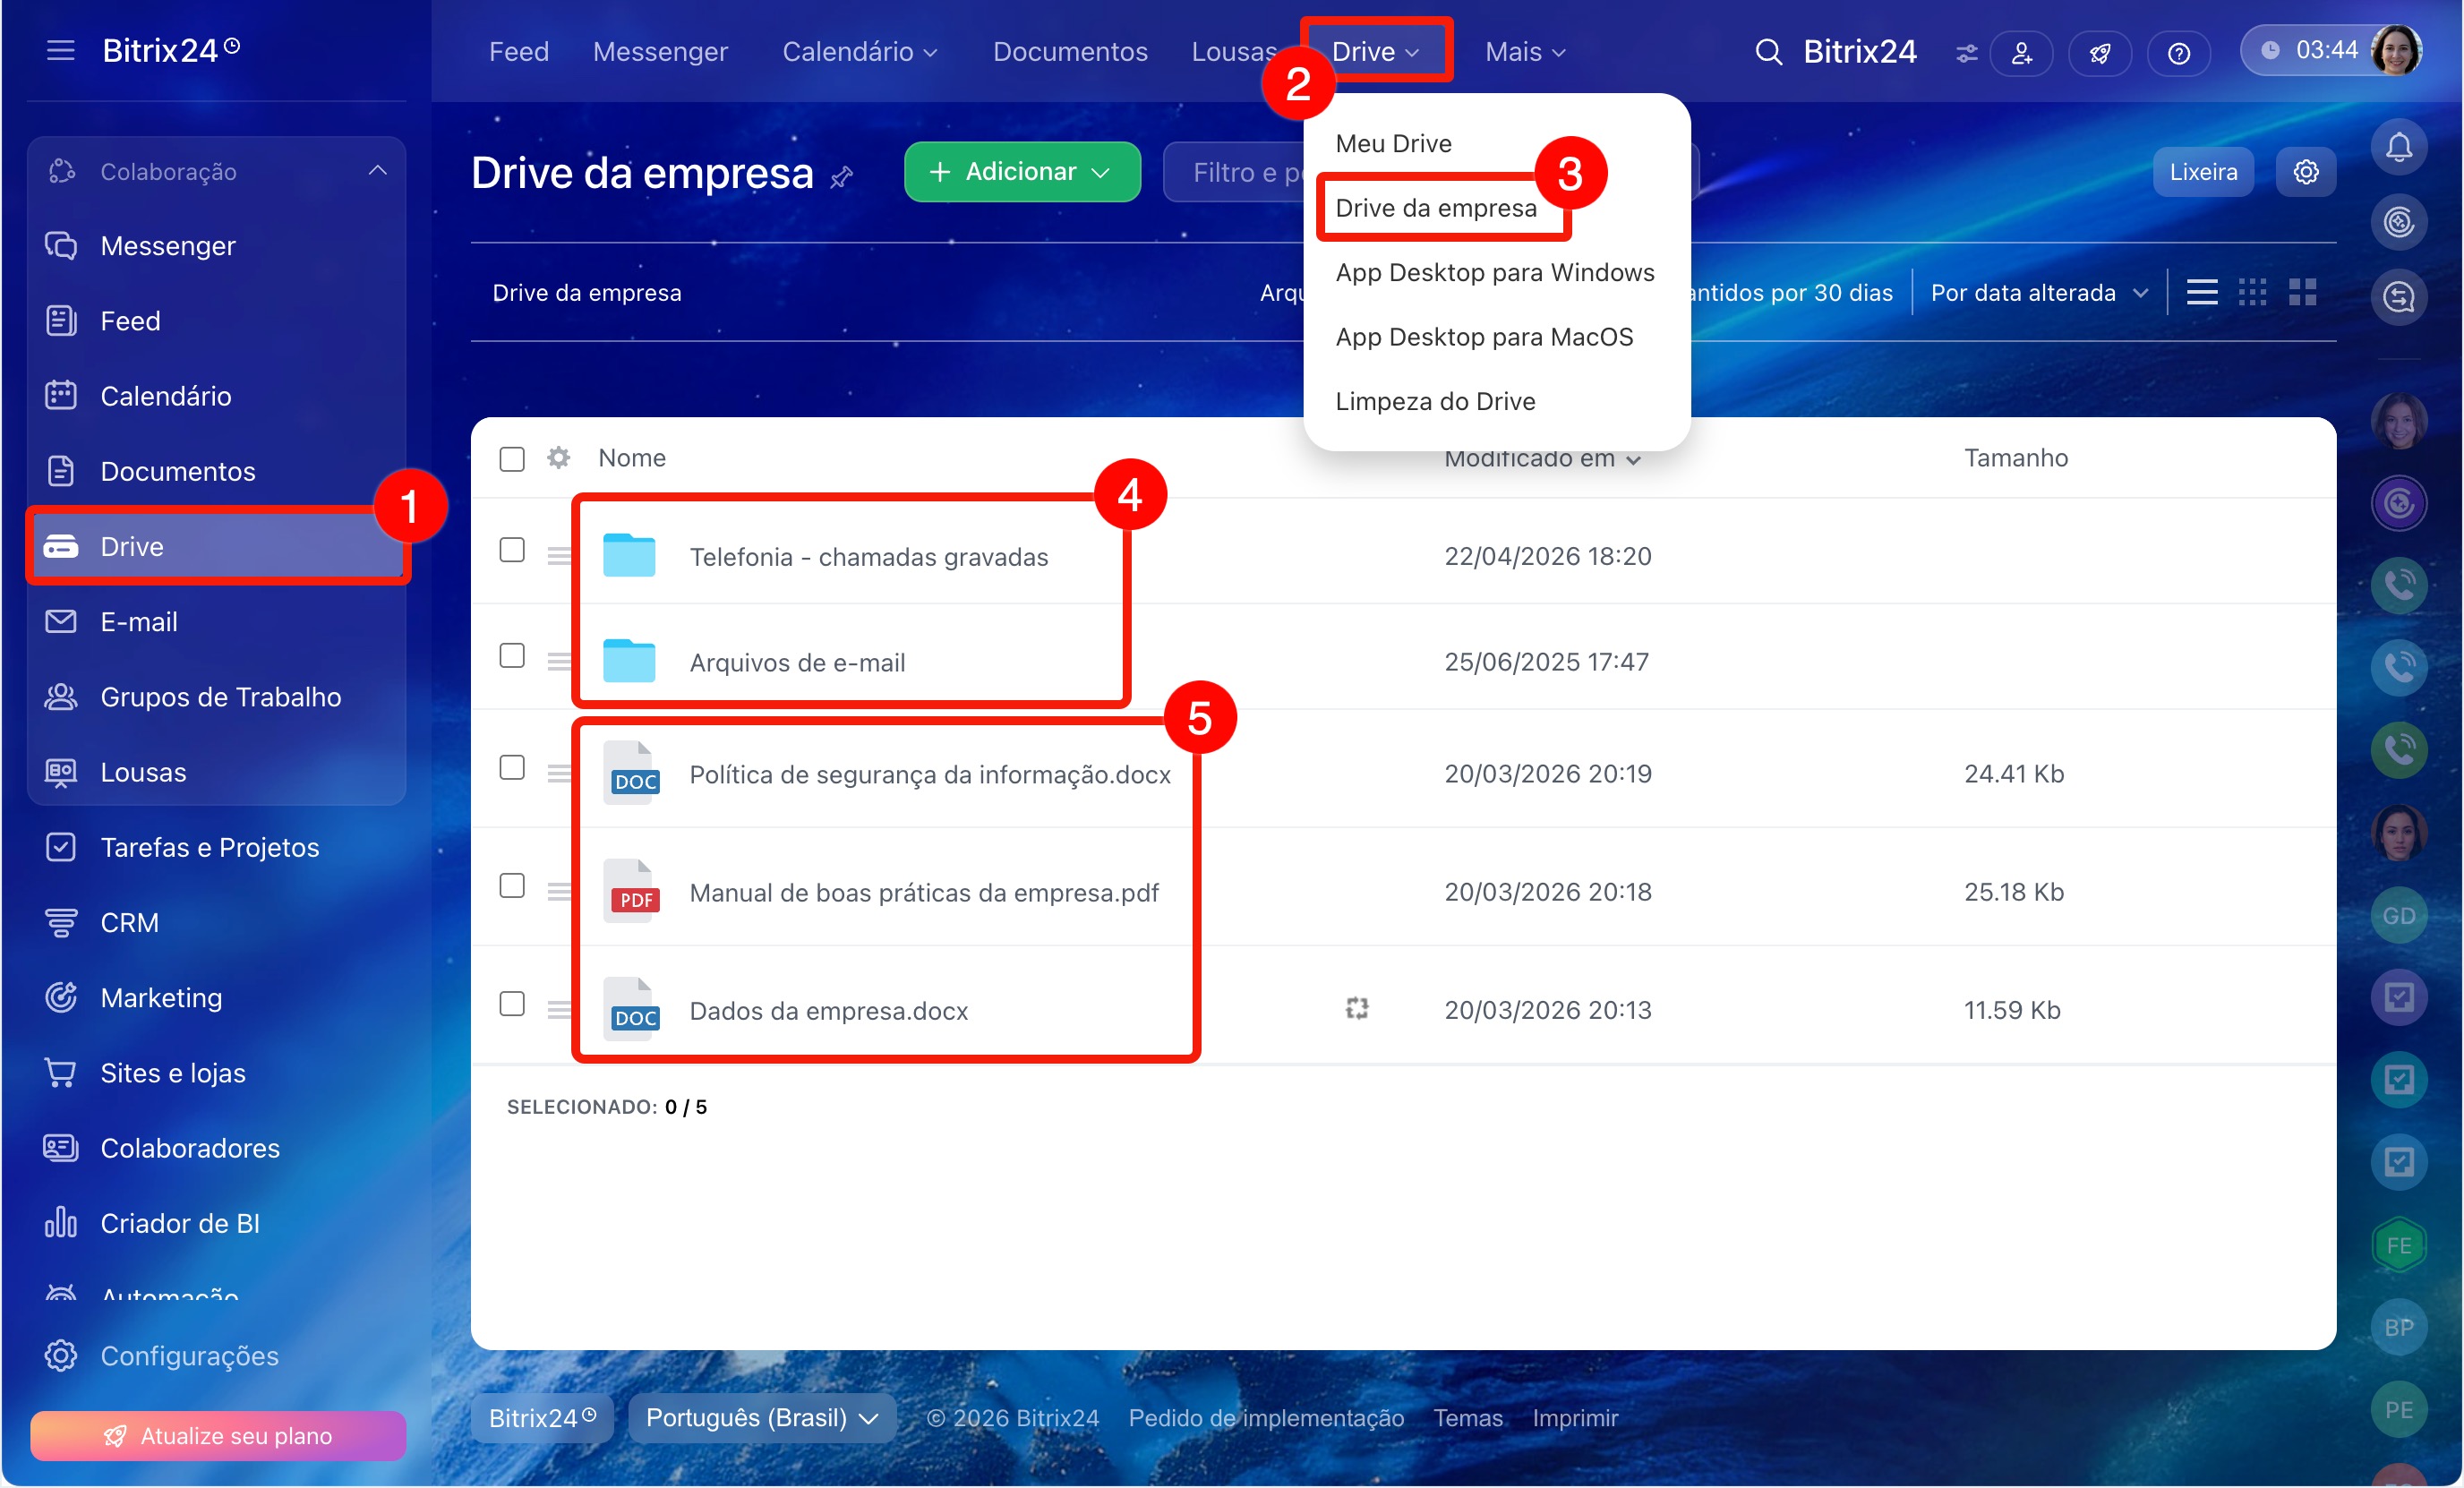Select the Manual de boas práticas checkbox
Image resolution: width=2464 pixels, height=1488 pixels.
[x=512, y=886]
